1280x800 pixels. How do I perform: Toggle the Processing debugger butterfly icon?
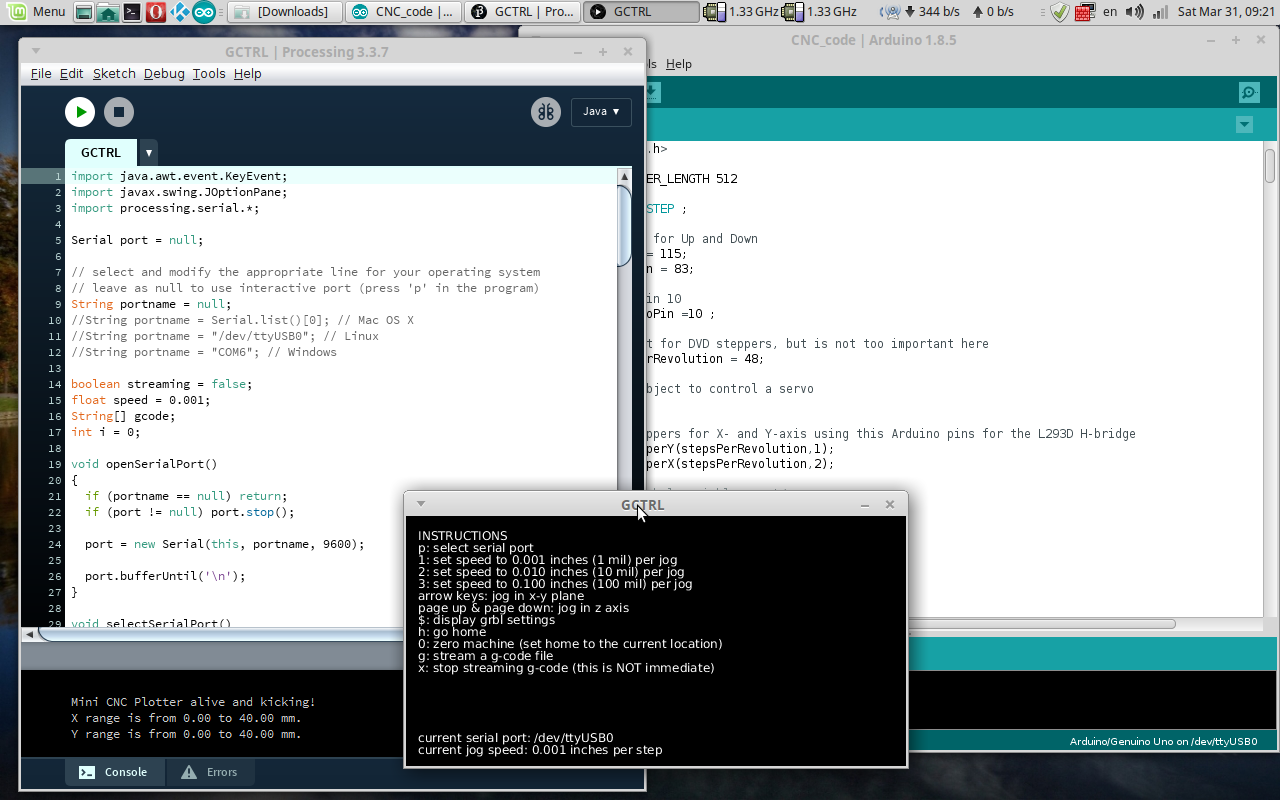[x=545, y=112]
